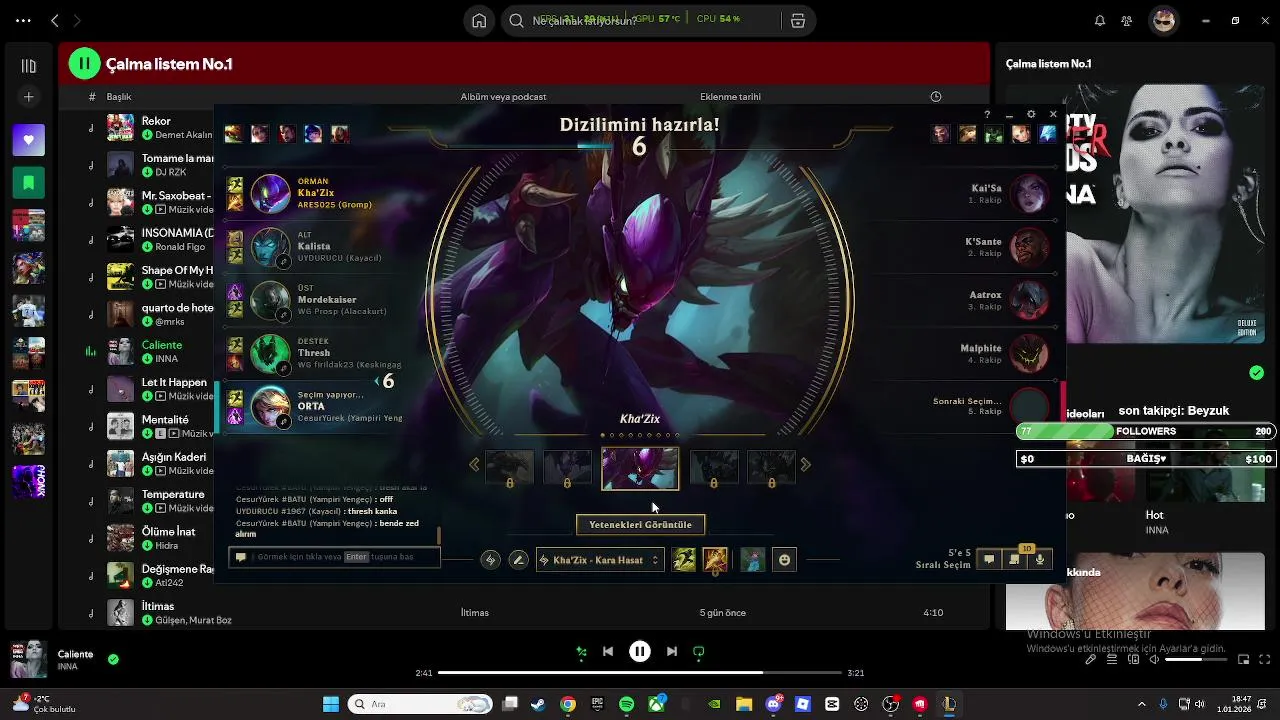Toggle Spotify repeat mode
1280x720 pixels.
pyautogui.click(x=699, y=652)
